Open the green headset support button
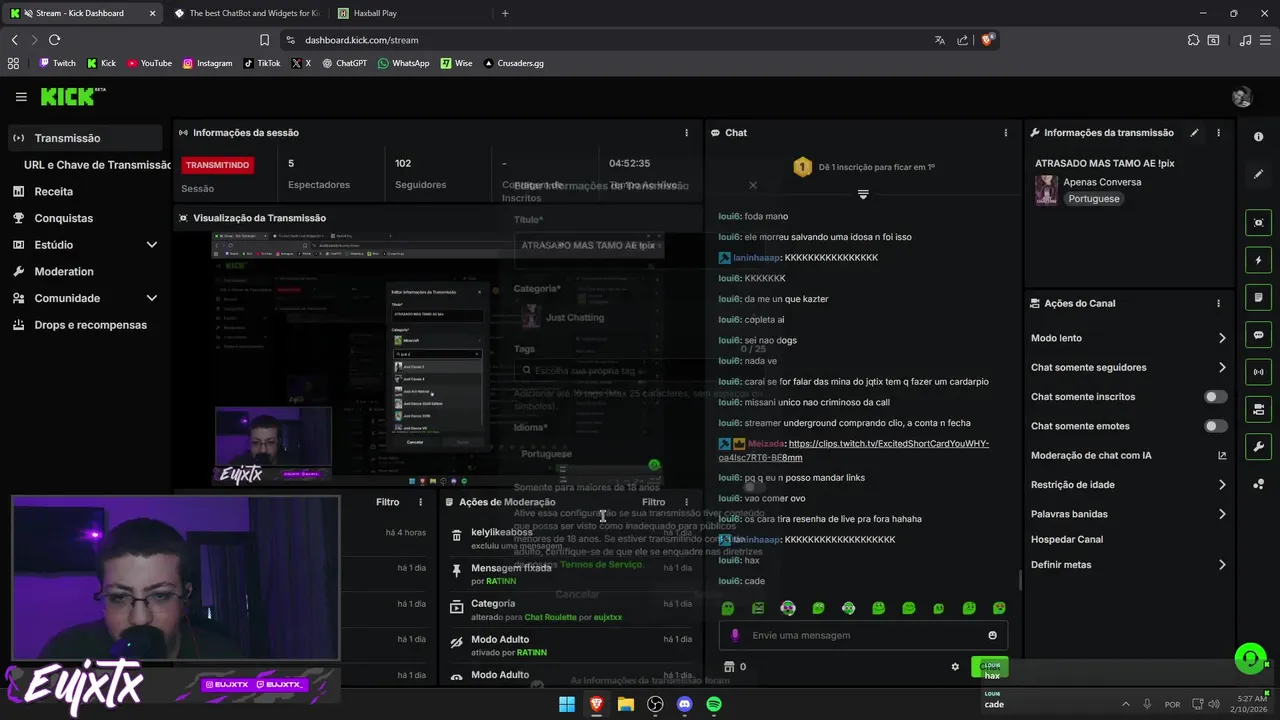The width and height of the screenshot is (1280, 720). [1250, 658]
